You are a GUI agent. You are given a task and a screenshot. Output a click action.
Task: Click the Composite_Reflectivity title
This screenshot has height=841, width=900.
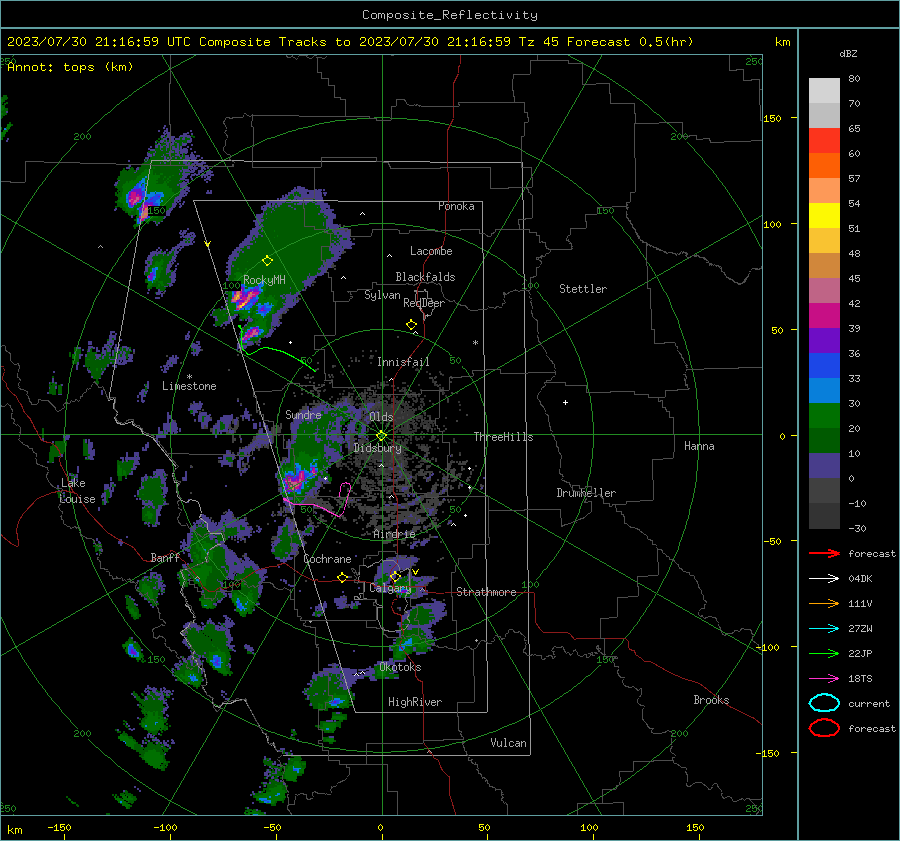(x=449, y=15)
